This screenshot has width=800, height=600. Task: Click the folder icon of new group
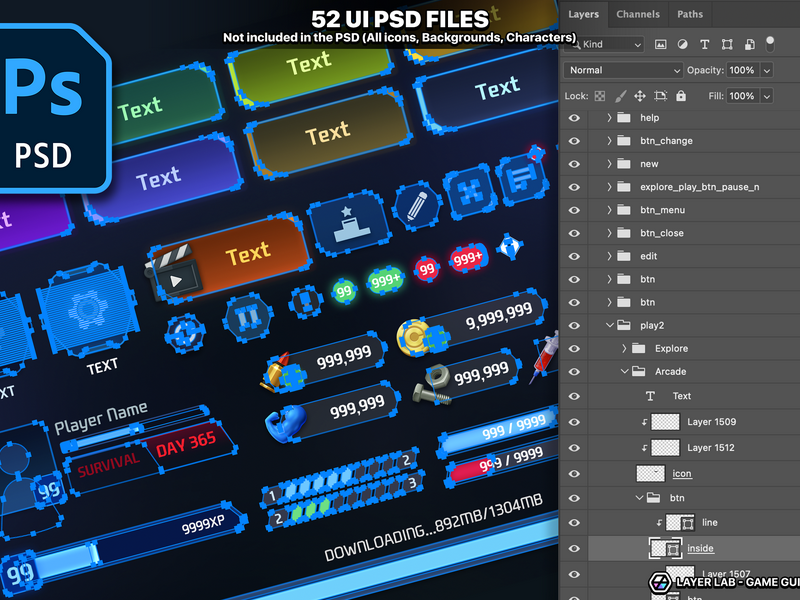tap(623, 164)
